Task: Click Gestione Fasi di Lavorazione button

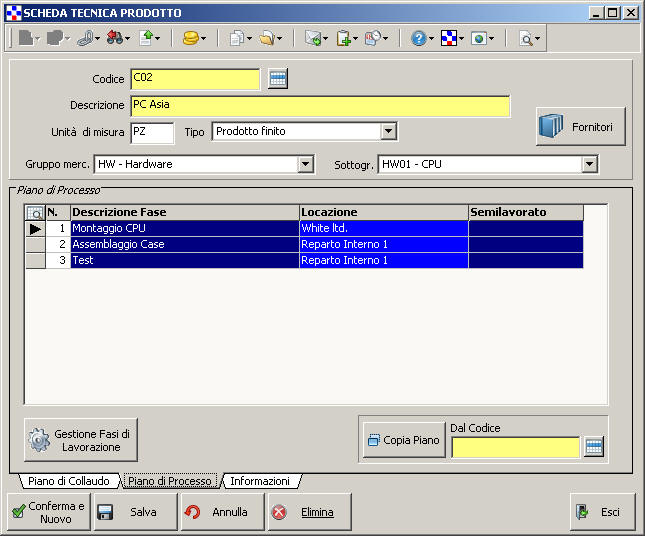Action: point(80,439)
